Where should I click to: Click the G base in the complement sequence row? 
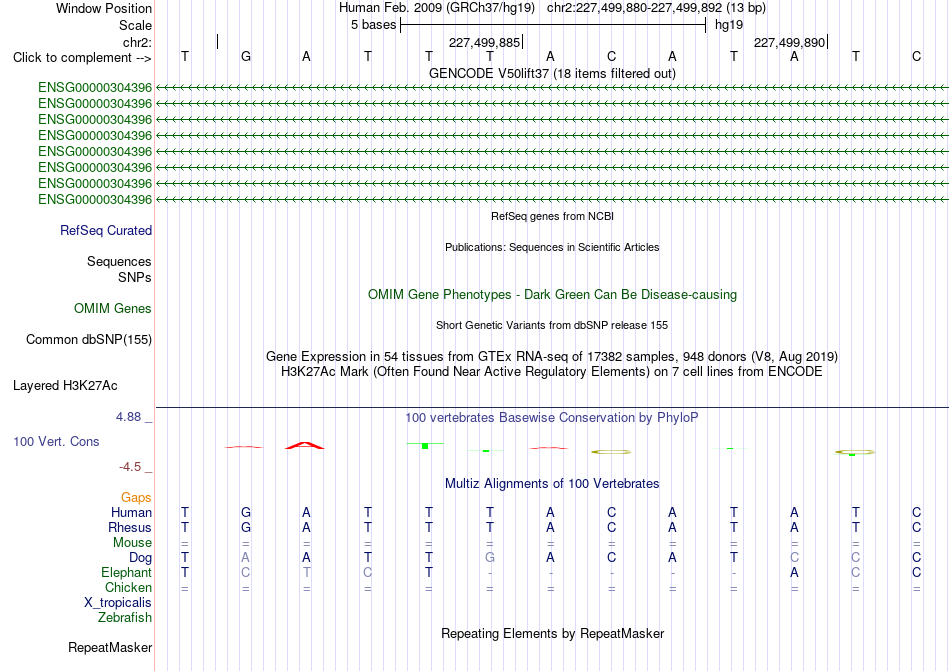pos(245,56)
